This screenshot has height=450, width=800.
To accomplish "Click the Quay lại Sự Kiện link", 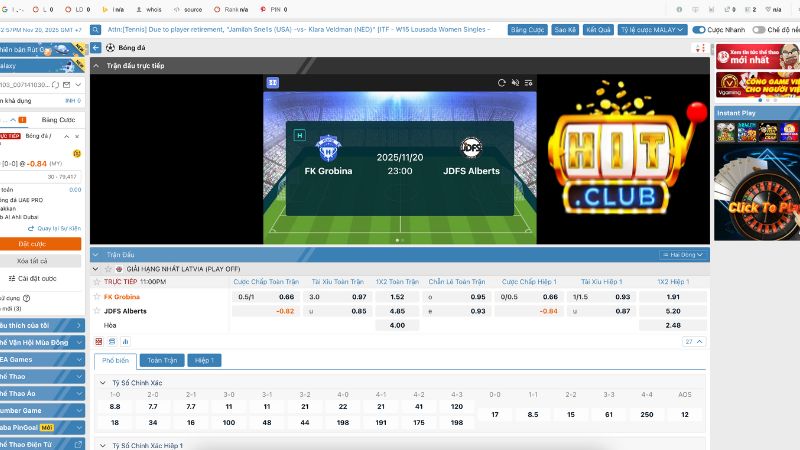I will tap(54, 229).
